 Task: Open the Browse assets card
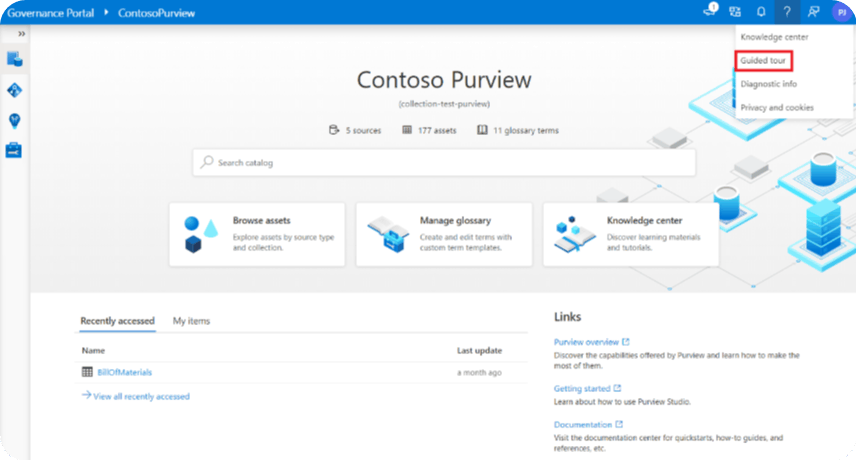pos(257,235)
